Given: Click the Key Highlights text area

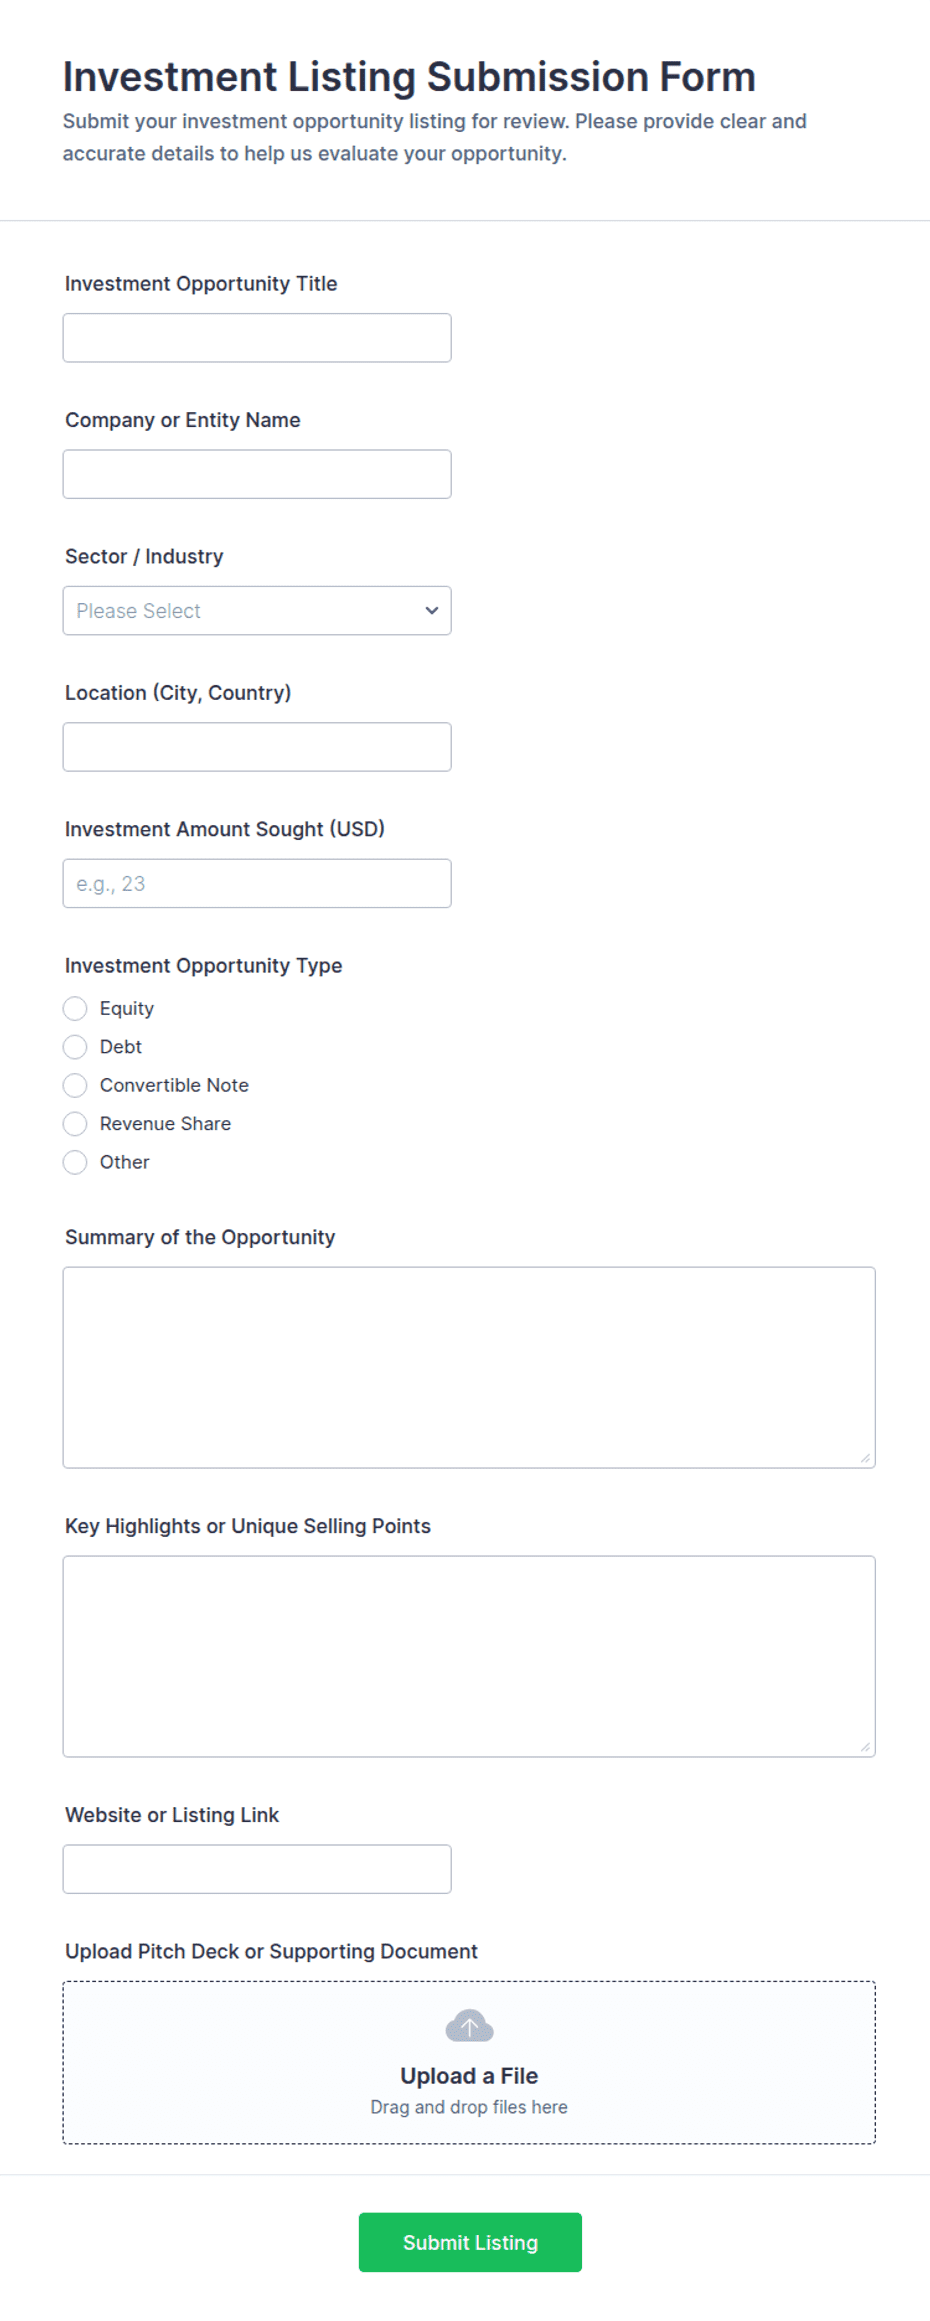Looking at the screenshot, I should tap(469, 1656).
